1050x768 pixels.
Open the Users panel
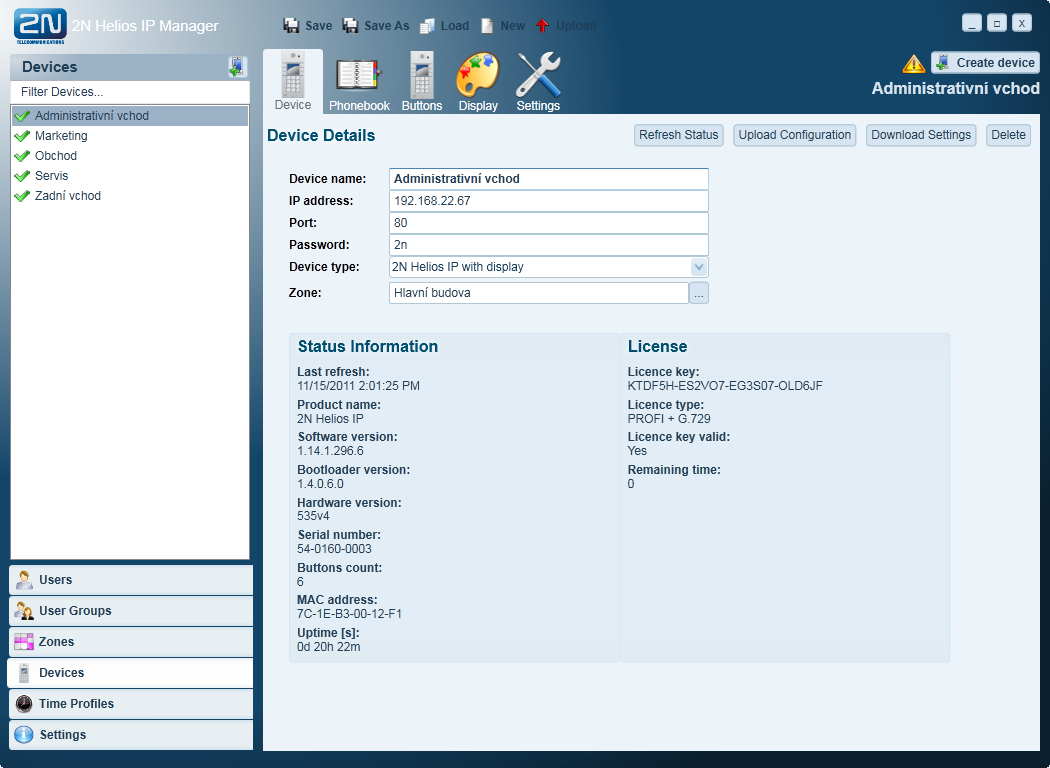click(131, 580)
